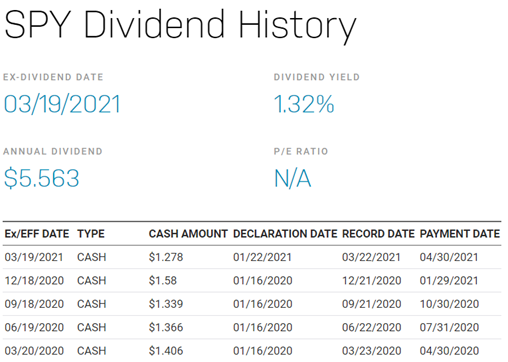Click the P/E ratio value N/A
Viewport: 508px width, 362px height.
[x=293, y=178]
